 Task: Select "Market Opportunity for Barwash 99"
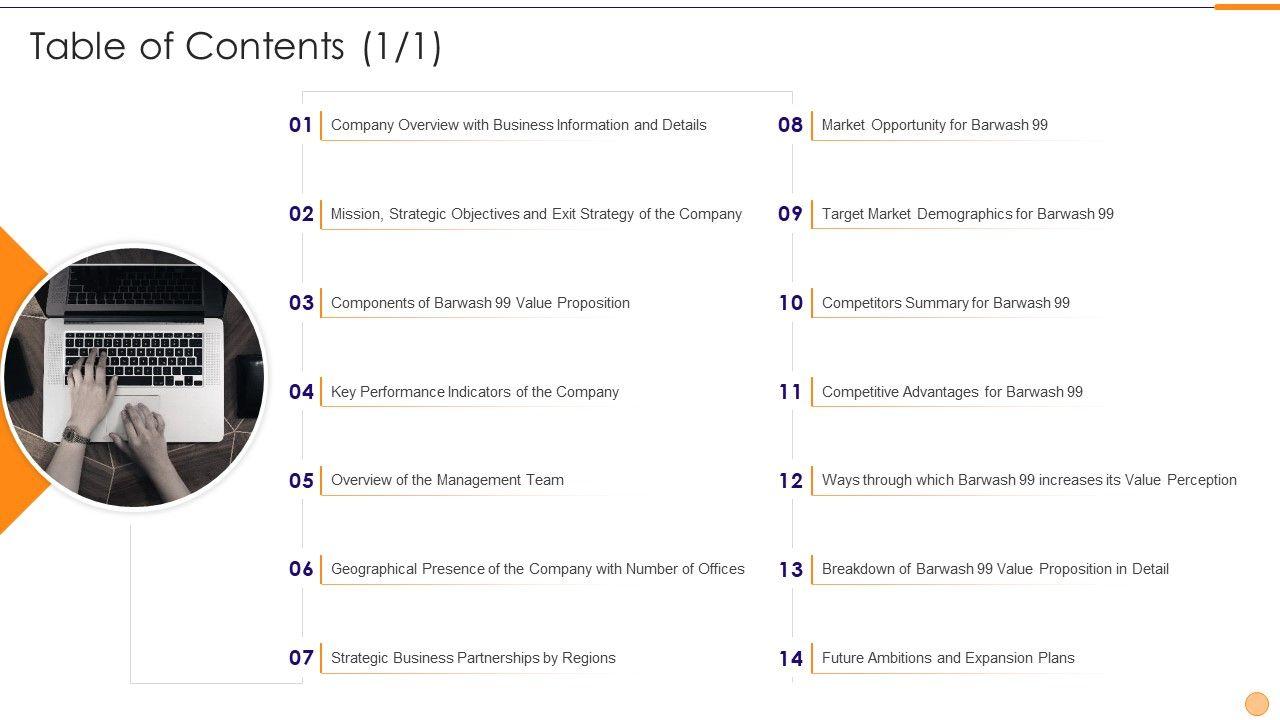(934, 125)
